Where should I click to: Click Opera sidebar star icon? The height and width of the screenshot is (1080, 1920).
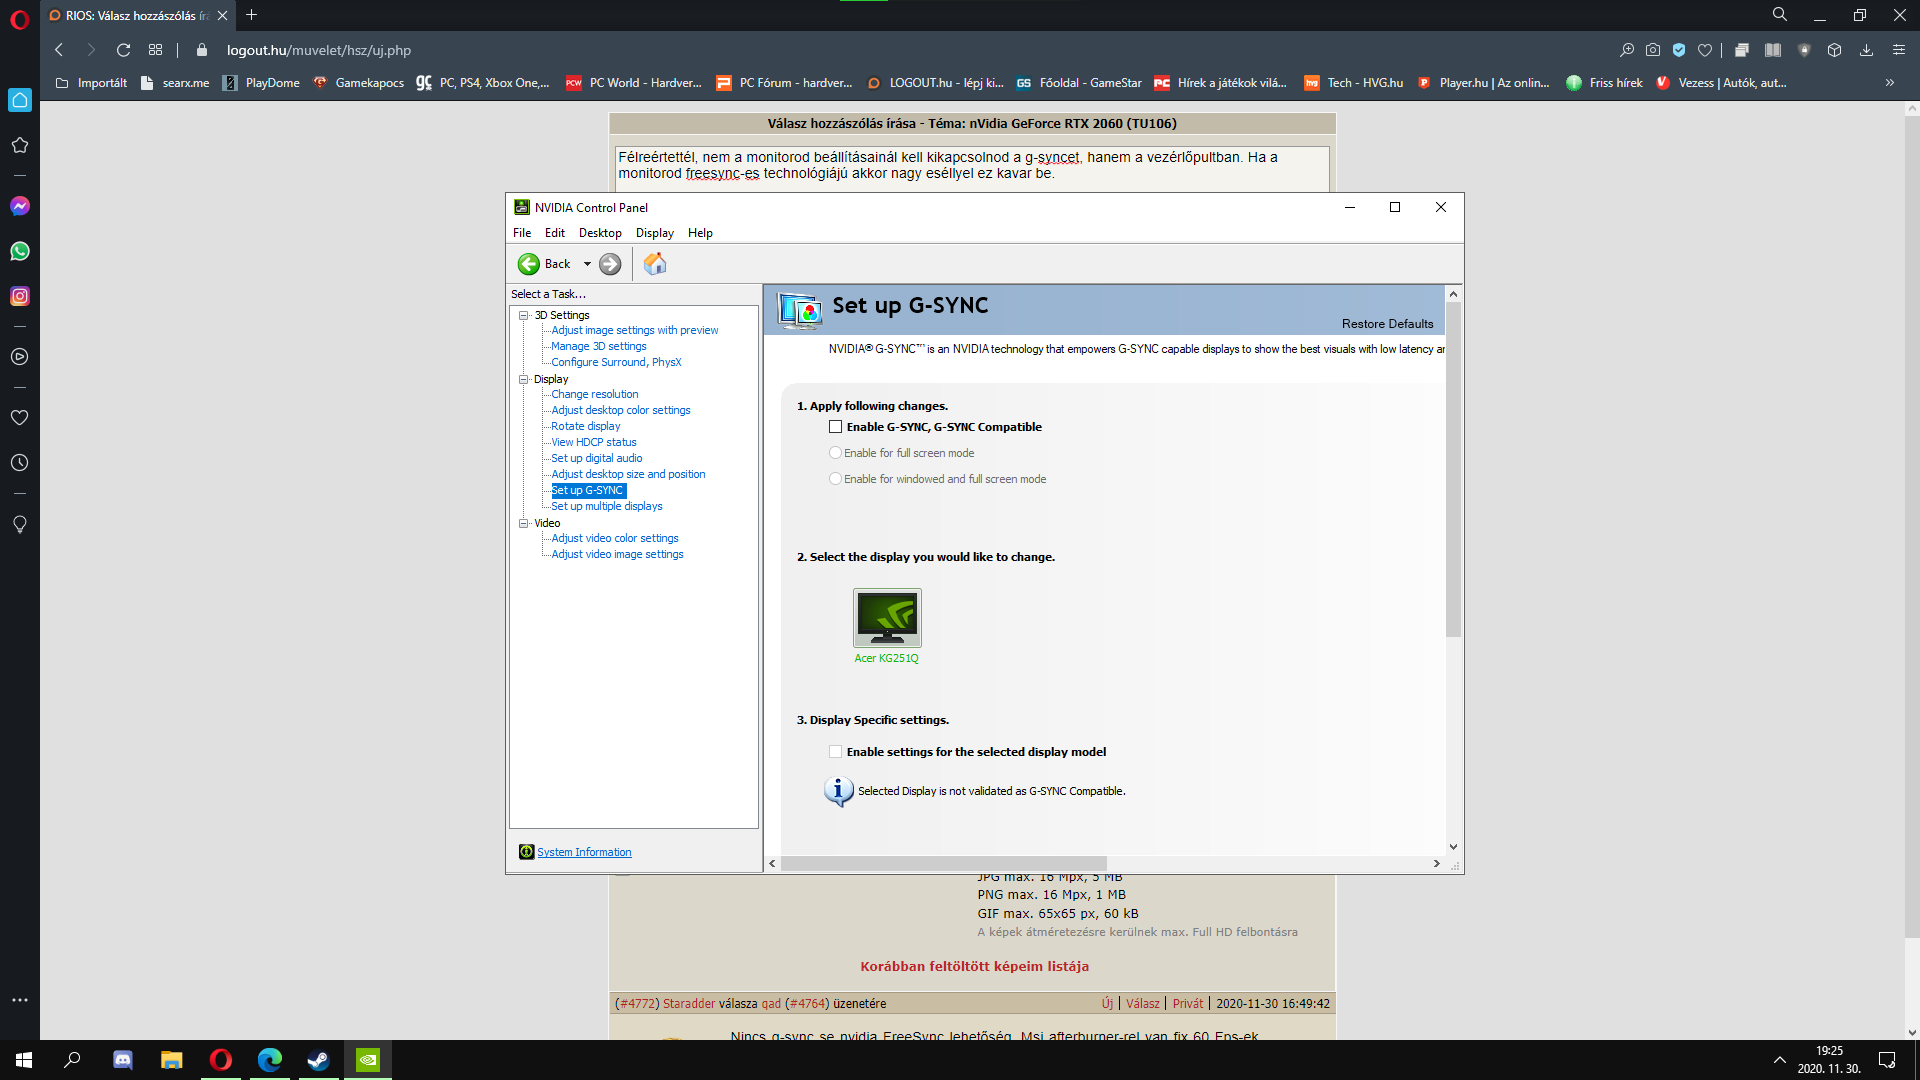pos(20,145)
